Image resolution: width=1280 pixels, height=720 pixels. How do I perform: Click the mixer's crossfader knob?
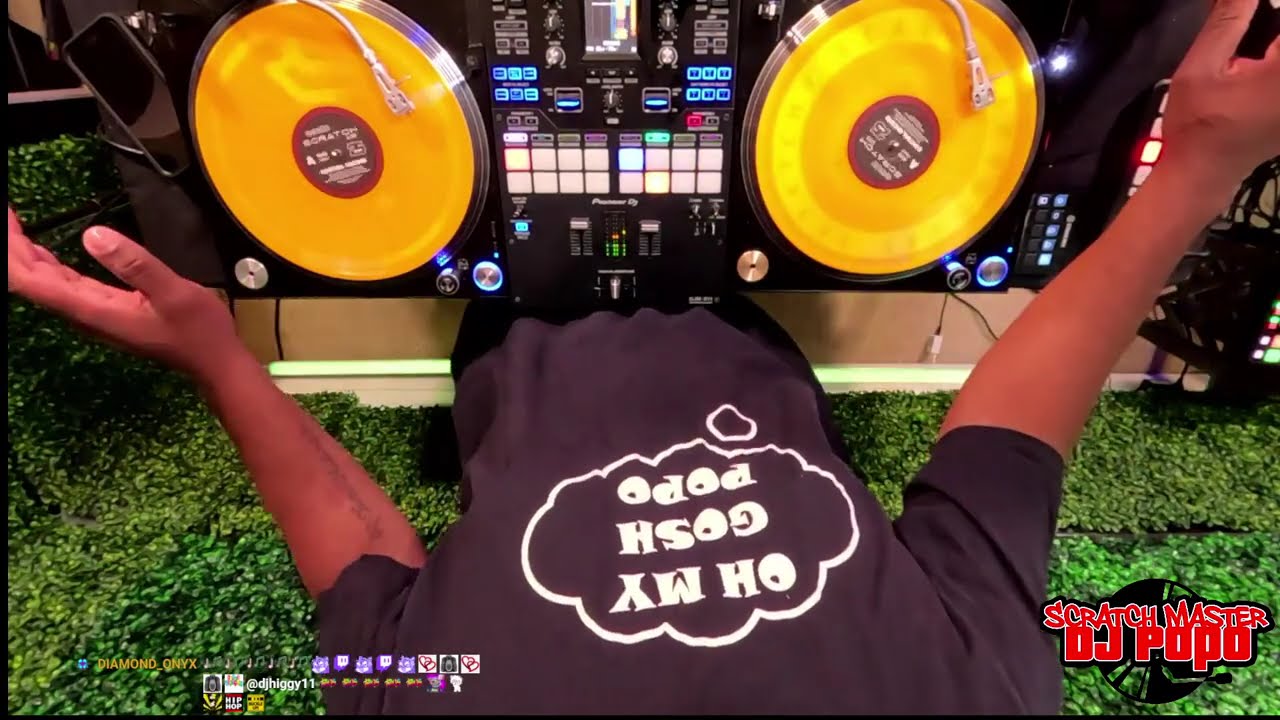tap(615, 287)
